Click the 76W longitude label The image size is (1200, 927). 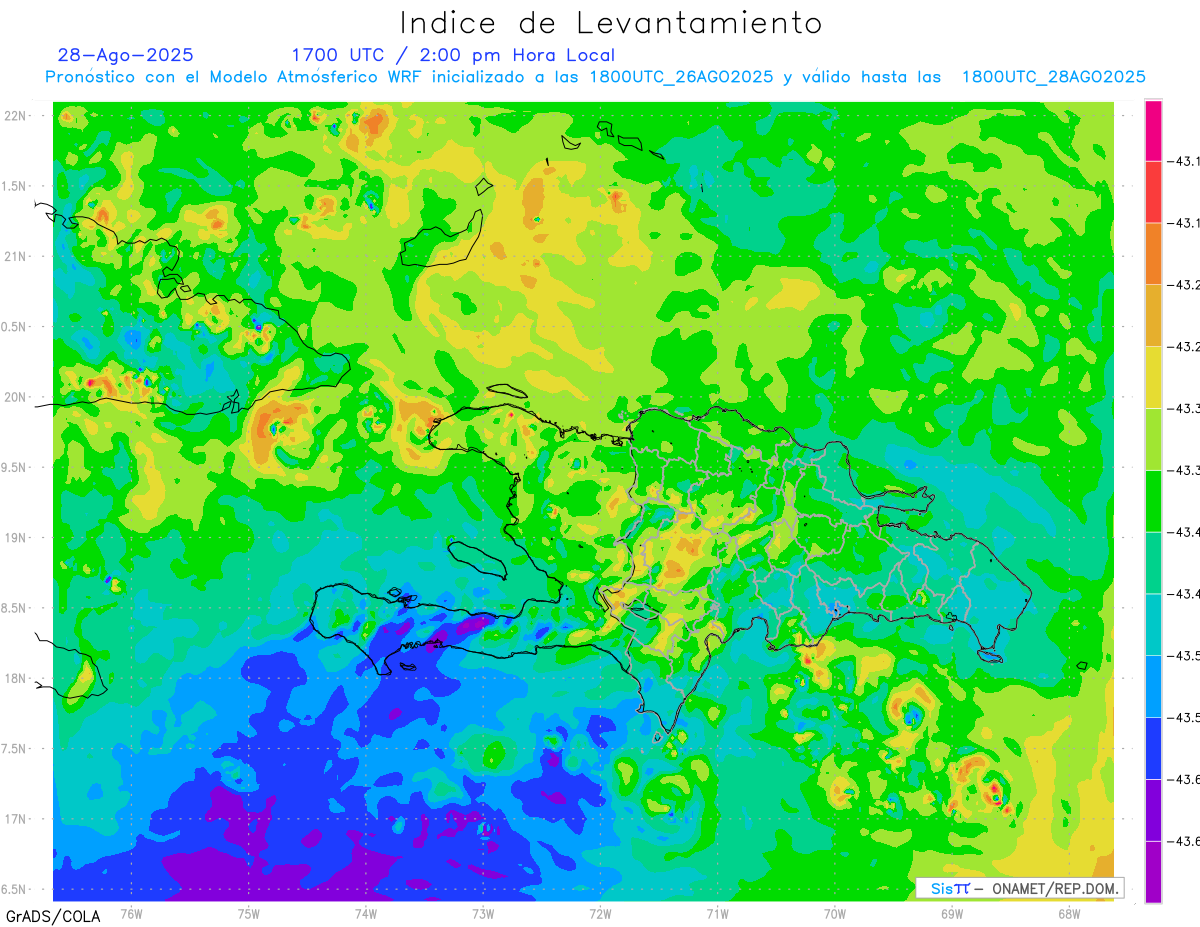click(131, 913)
